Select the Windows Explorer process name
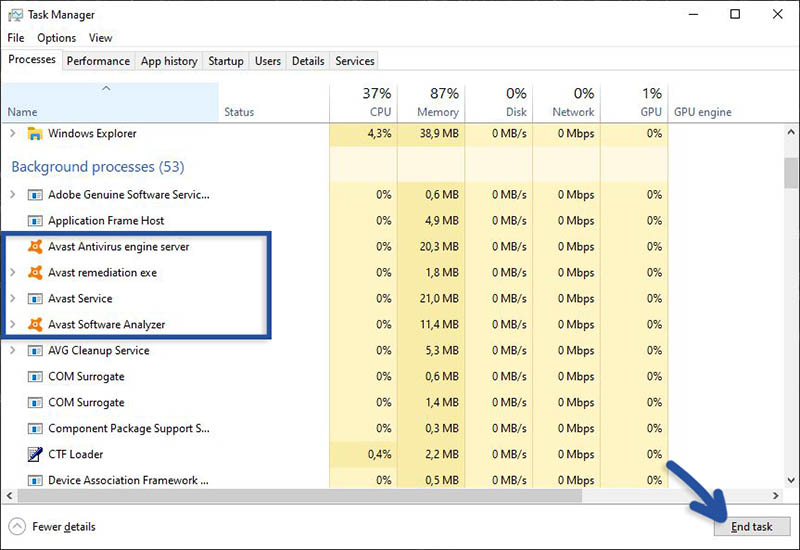Viewport: 800px width, 550px height. point(92,134)
